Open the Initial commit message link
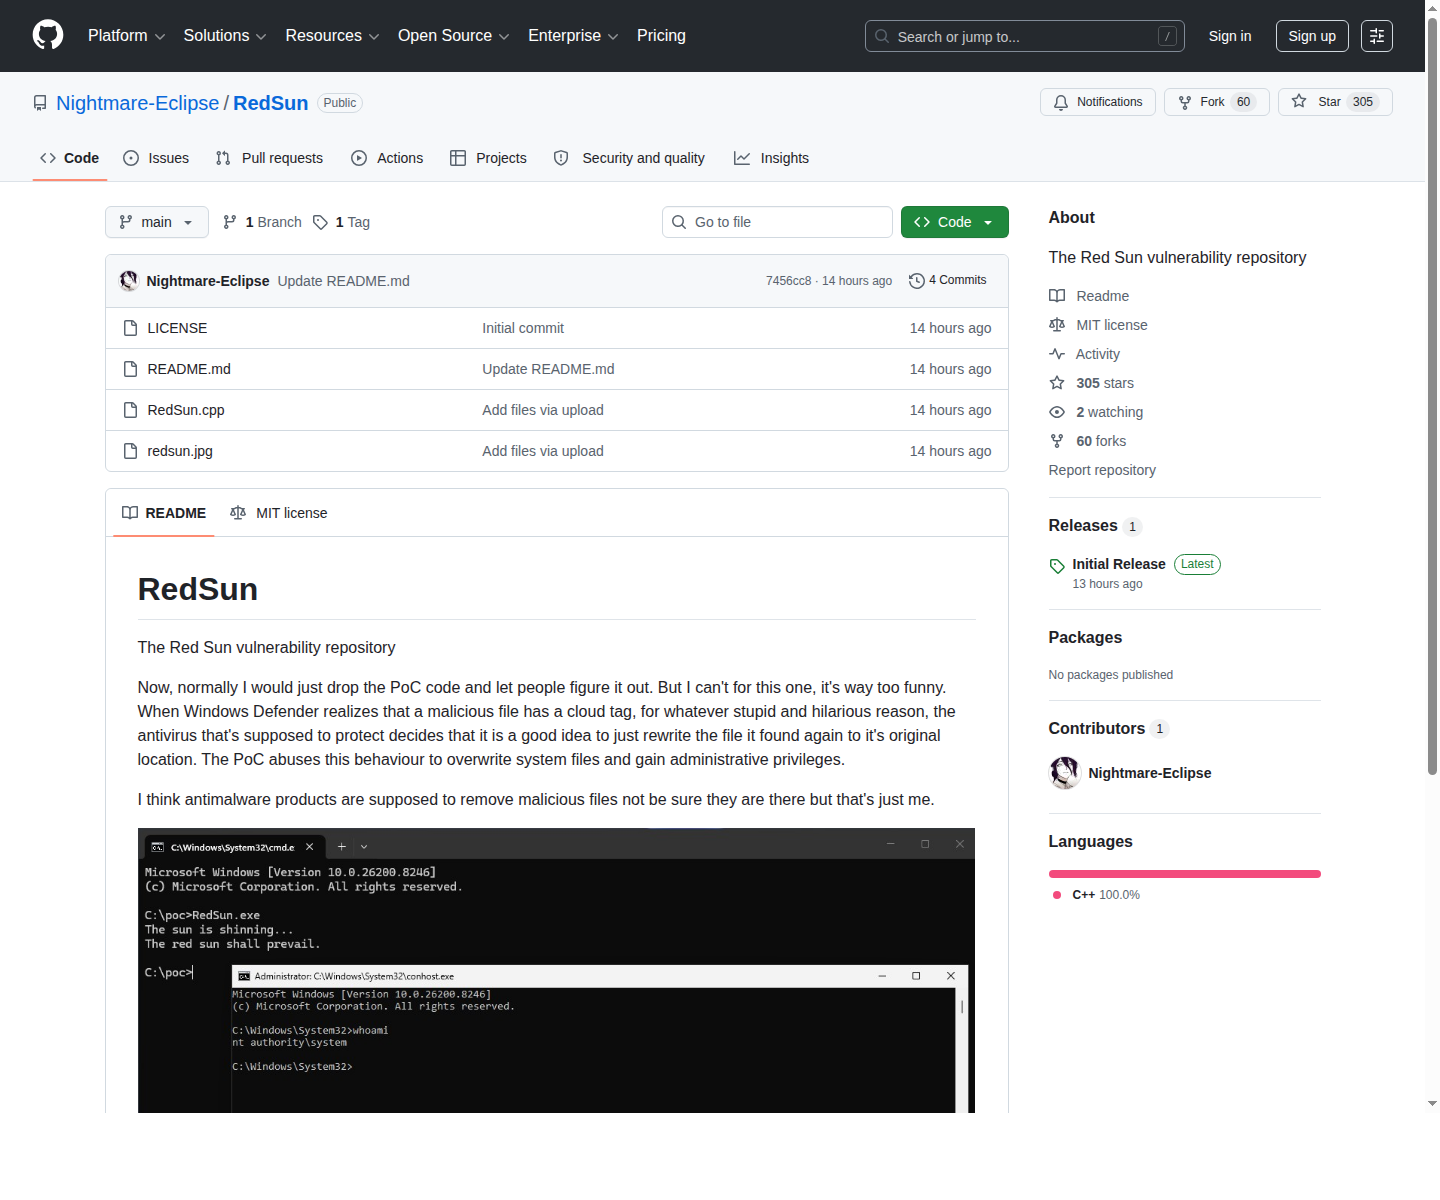 coord(523,328)
